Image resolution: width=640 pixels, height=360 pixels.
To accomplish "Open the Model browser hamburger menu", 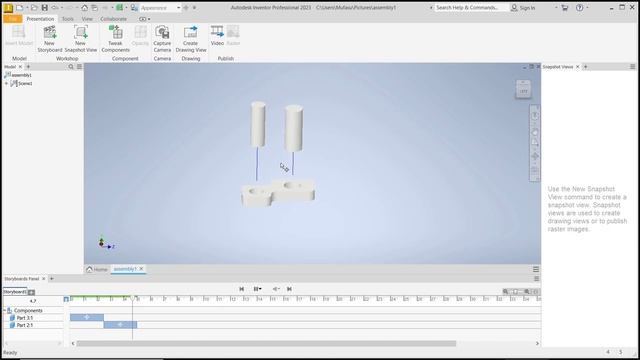I will 79,67.
